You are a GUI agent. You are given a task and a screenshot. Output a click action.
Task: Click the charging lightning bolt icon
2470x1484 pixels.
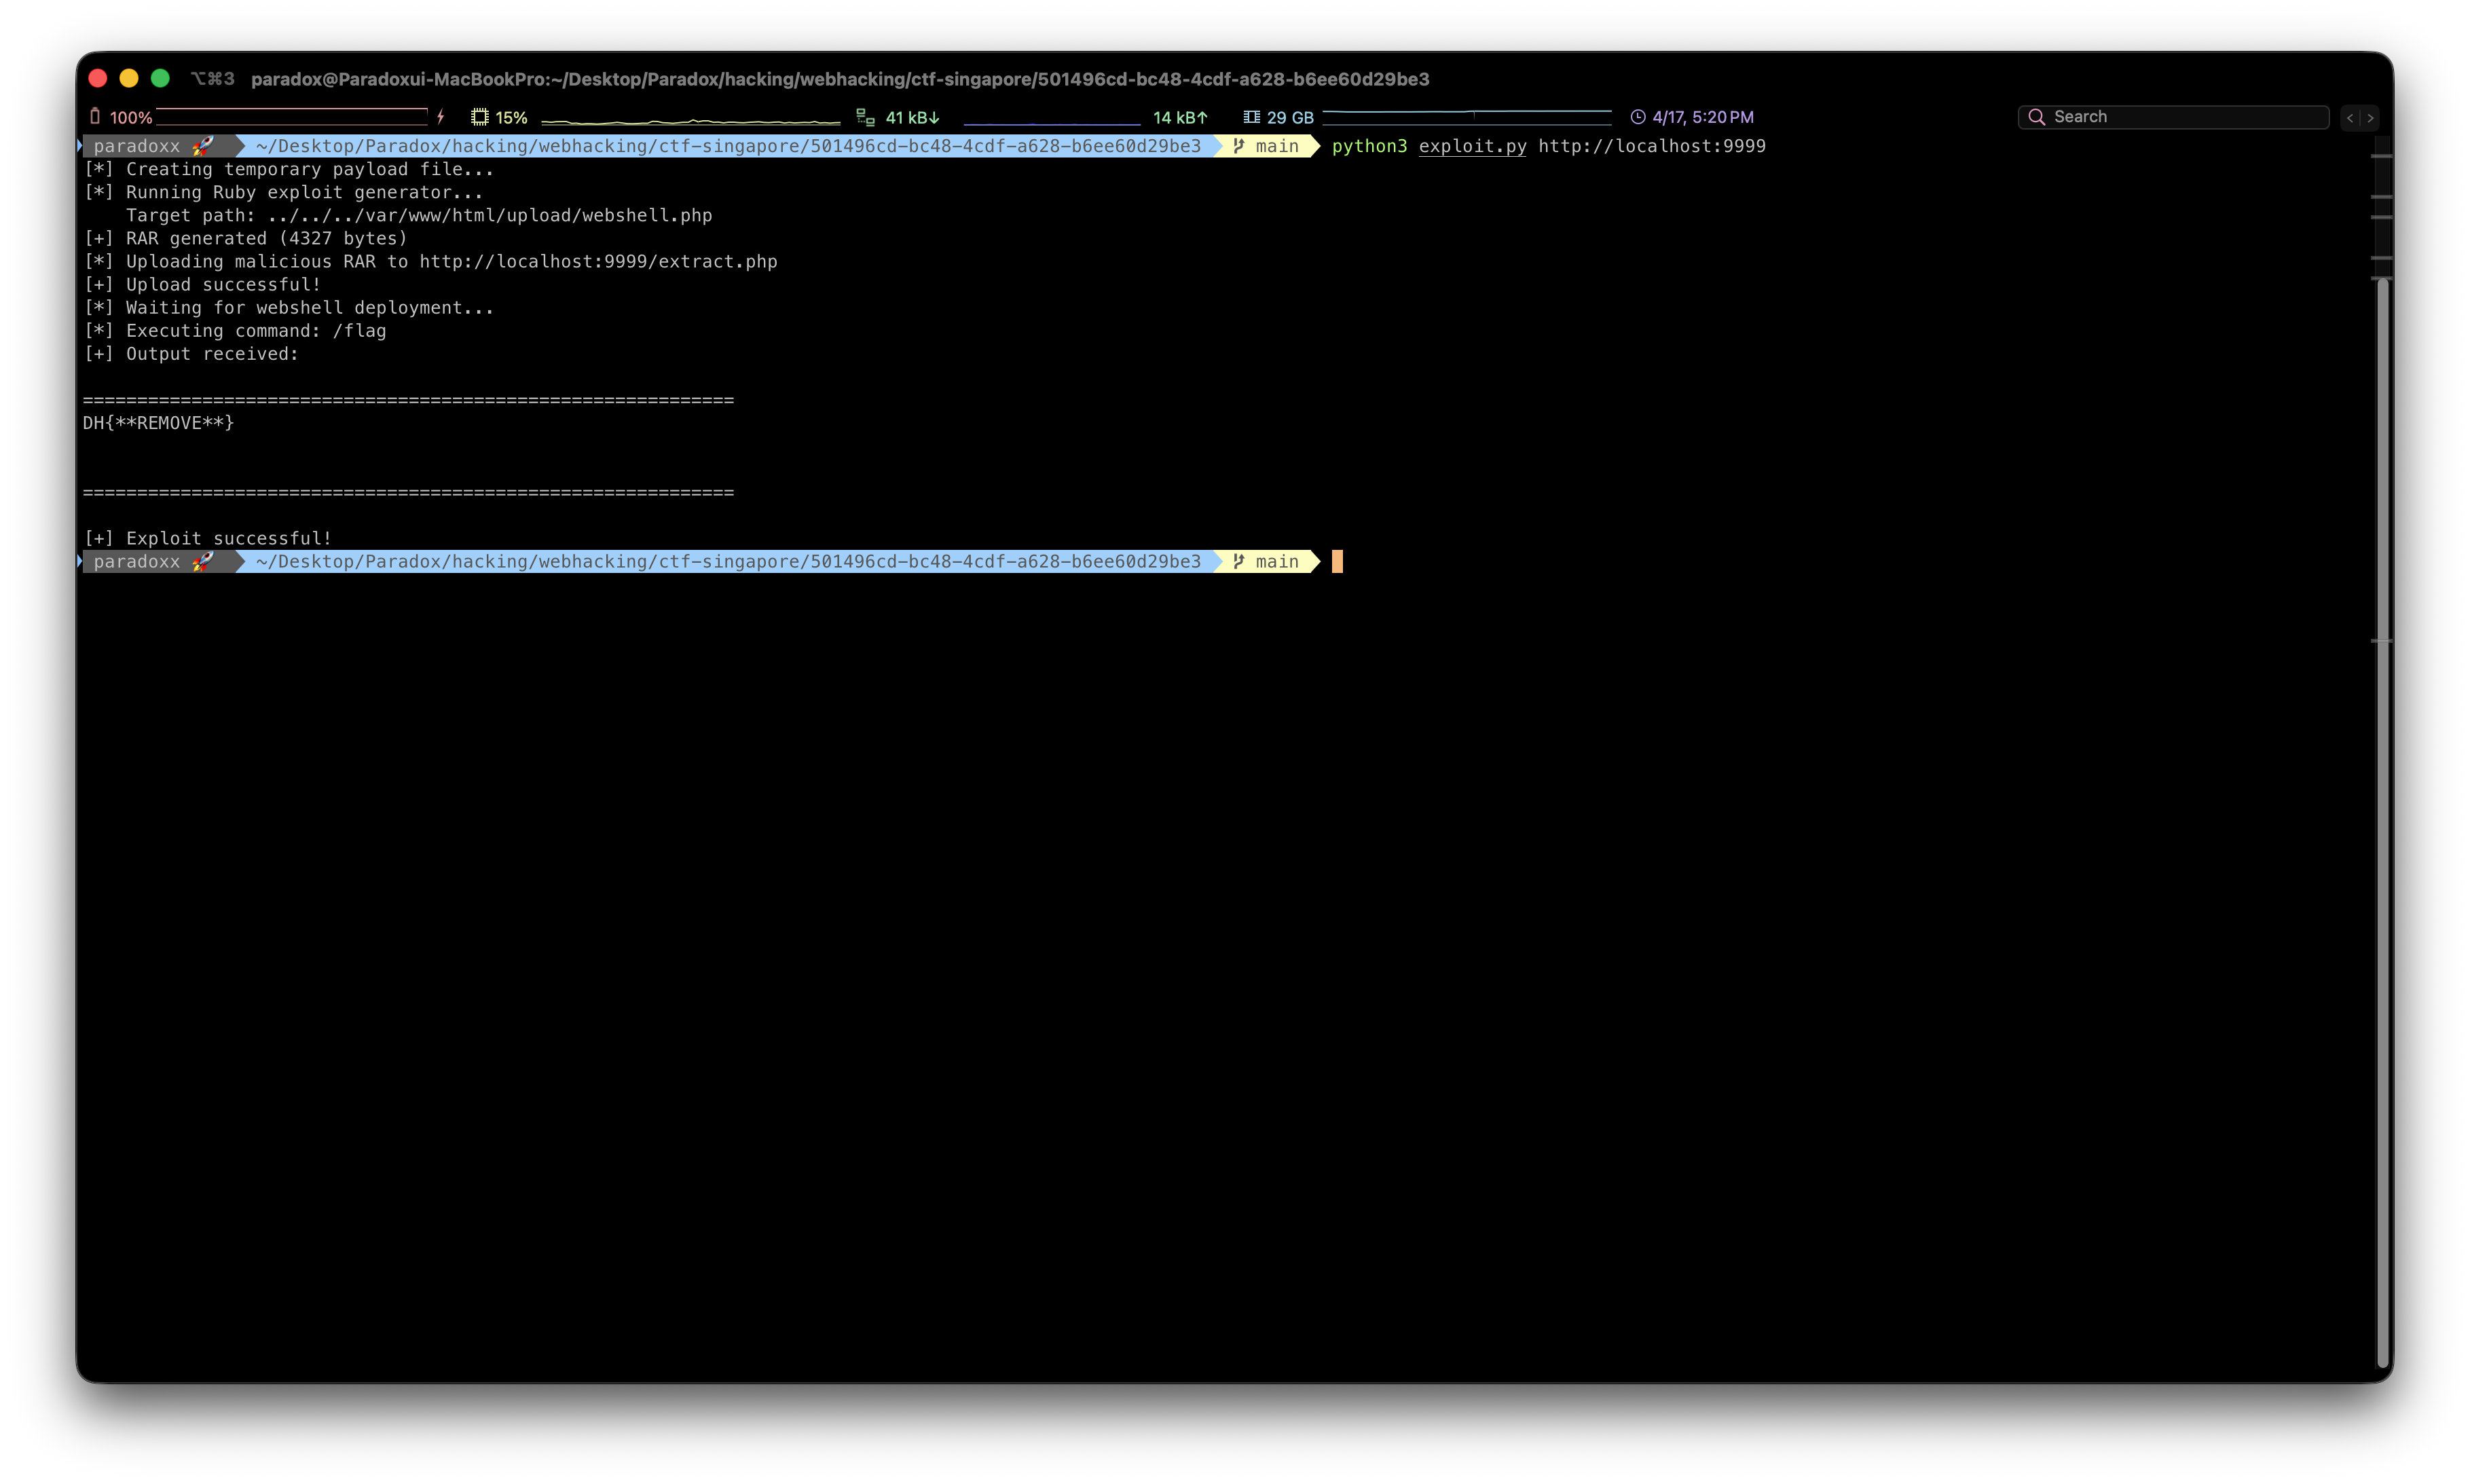tap(440, 117)
